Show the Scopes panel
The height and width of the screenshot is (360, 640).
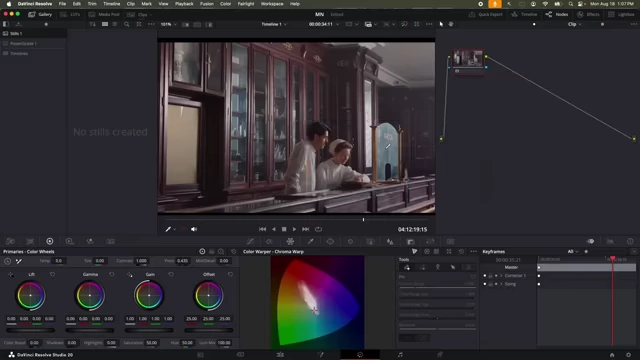tap(610, 241)
